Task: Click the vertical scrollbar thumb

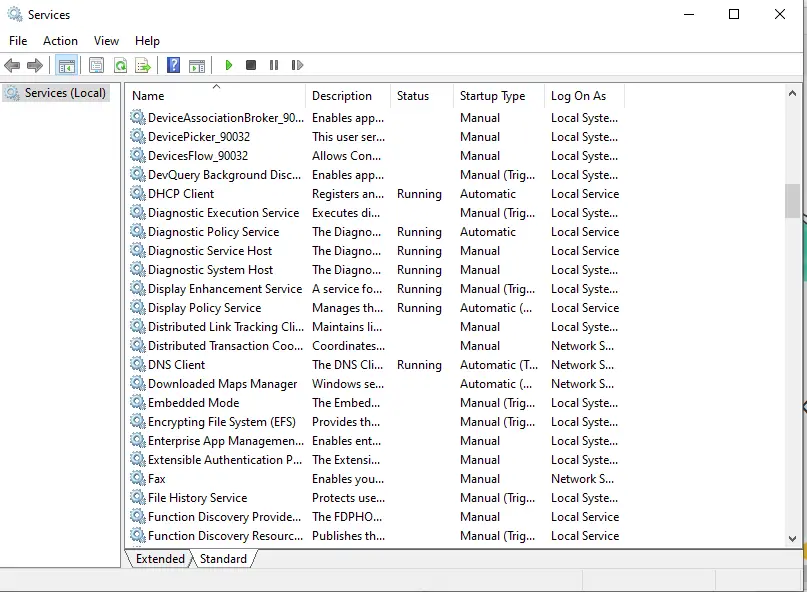Action: (793, 201)
